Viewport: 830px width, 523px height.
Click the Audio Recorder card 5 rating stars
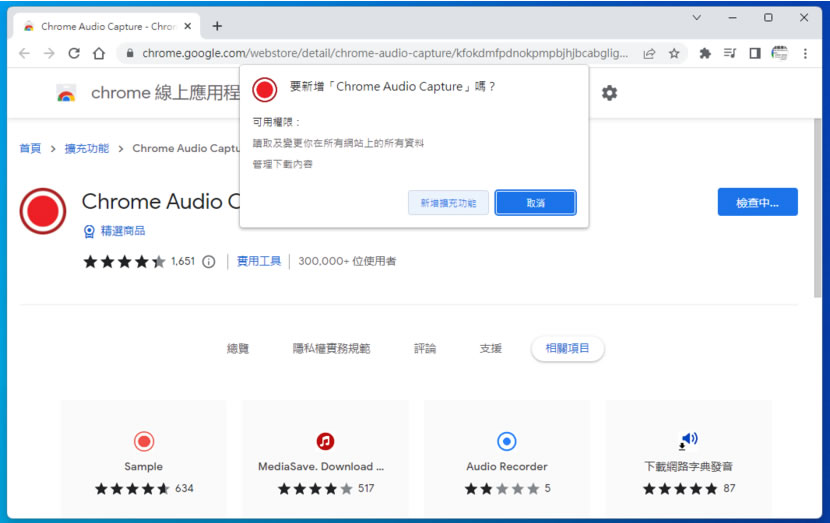coord(502,489)
